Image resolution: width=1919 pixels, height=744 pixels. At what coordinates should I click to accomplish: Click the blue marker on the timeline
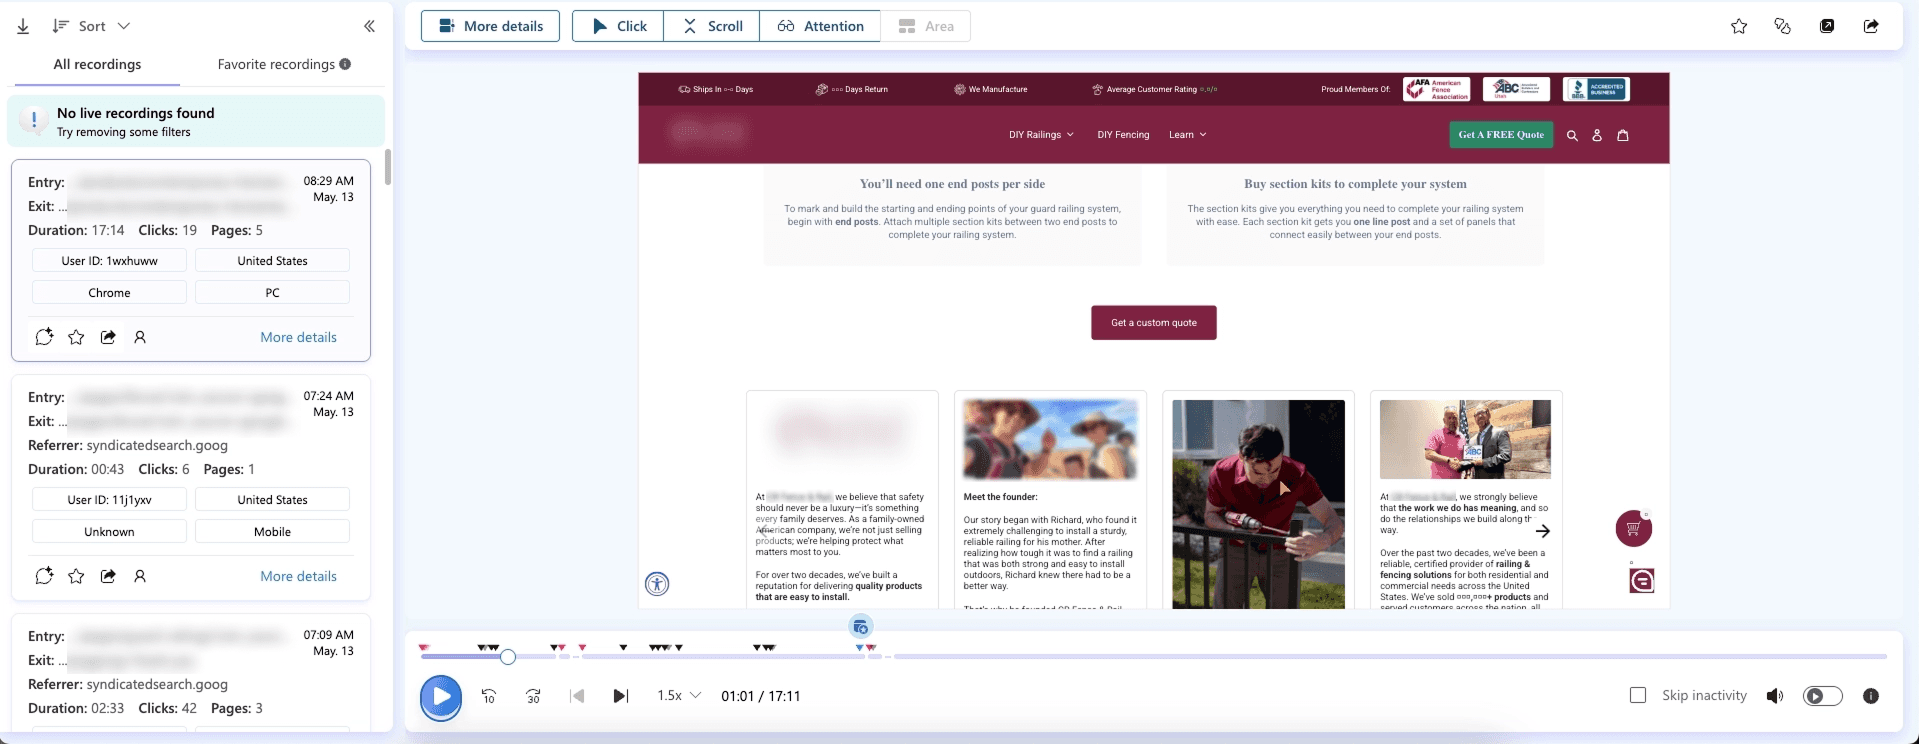(x=859, y=648)
